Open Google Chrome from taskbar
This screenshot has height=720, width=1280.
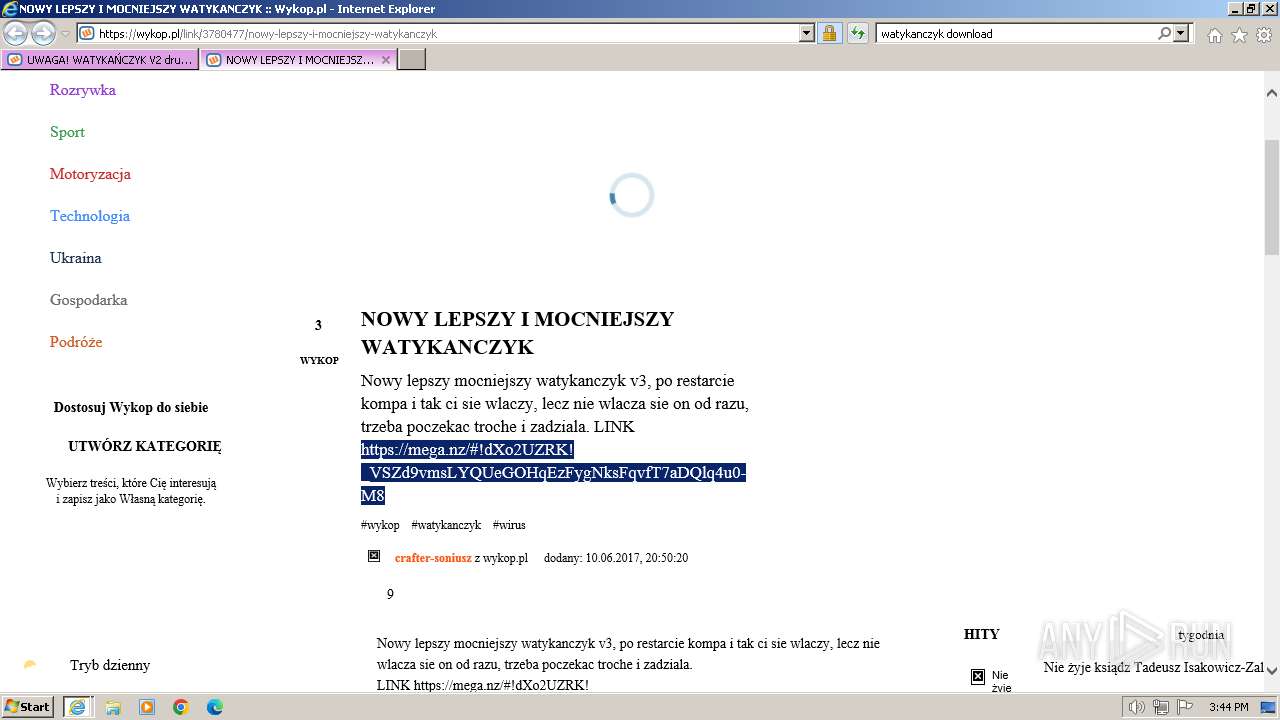pos(181,707)
